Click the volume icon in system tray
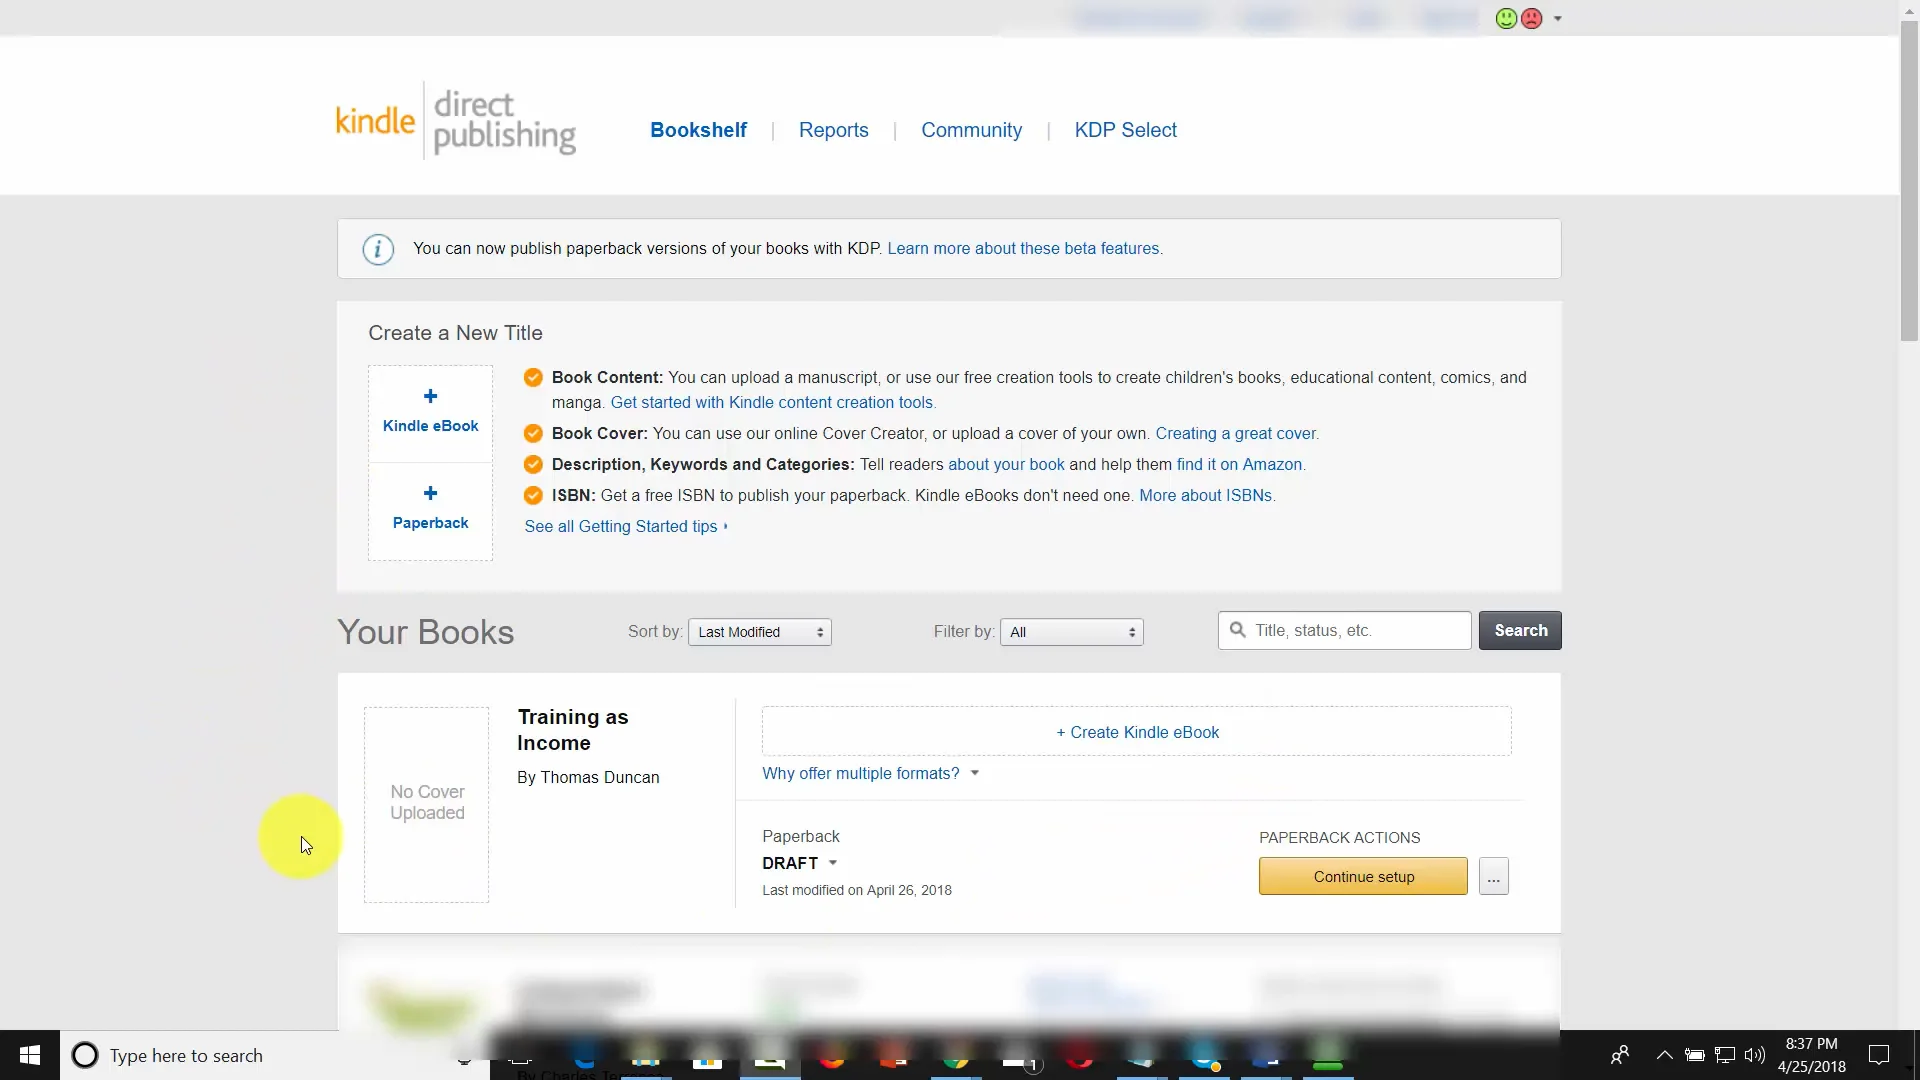Viewport: 1920px width, 1080px height. coord(1755,1055)
